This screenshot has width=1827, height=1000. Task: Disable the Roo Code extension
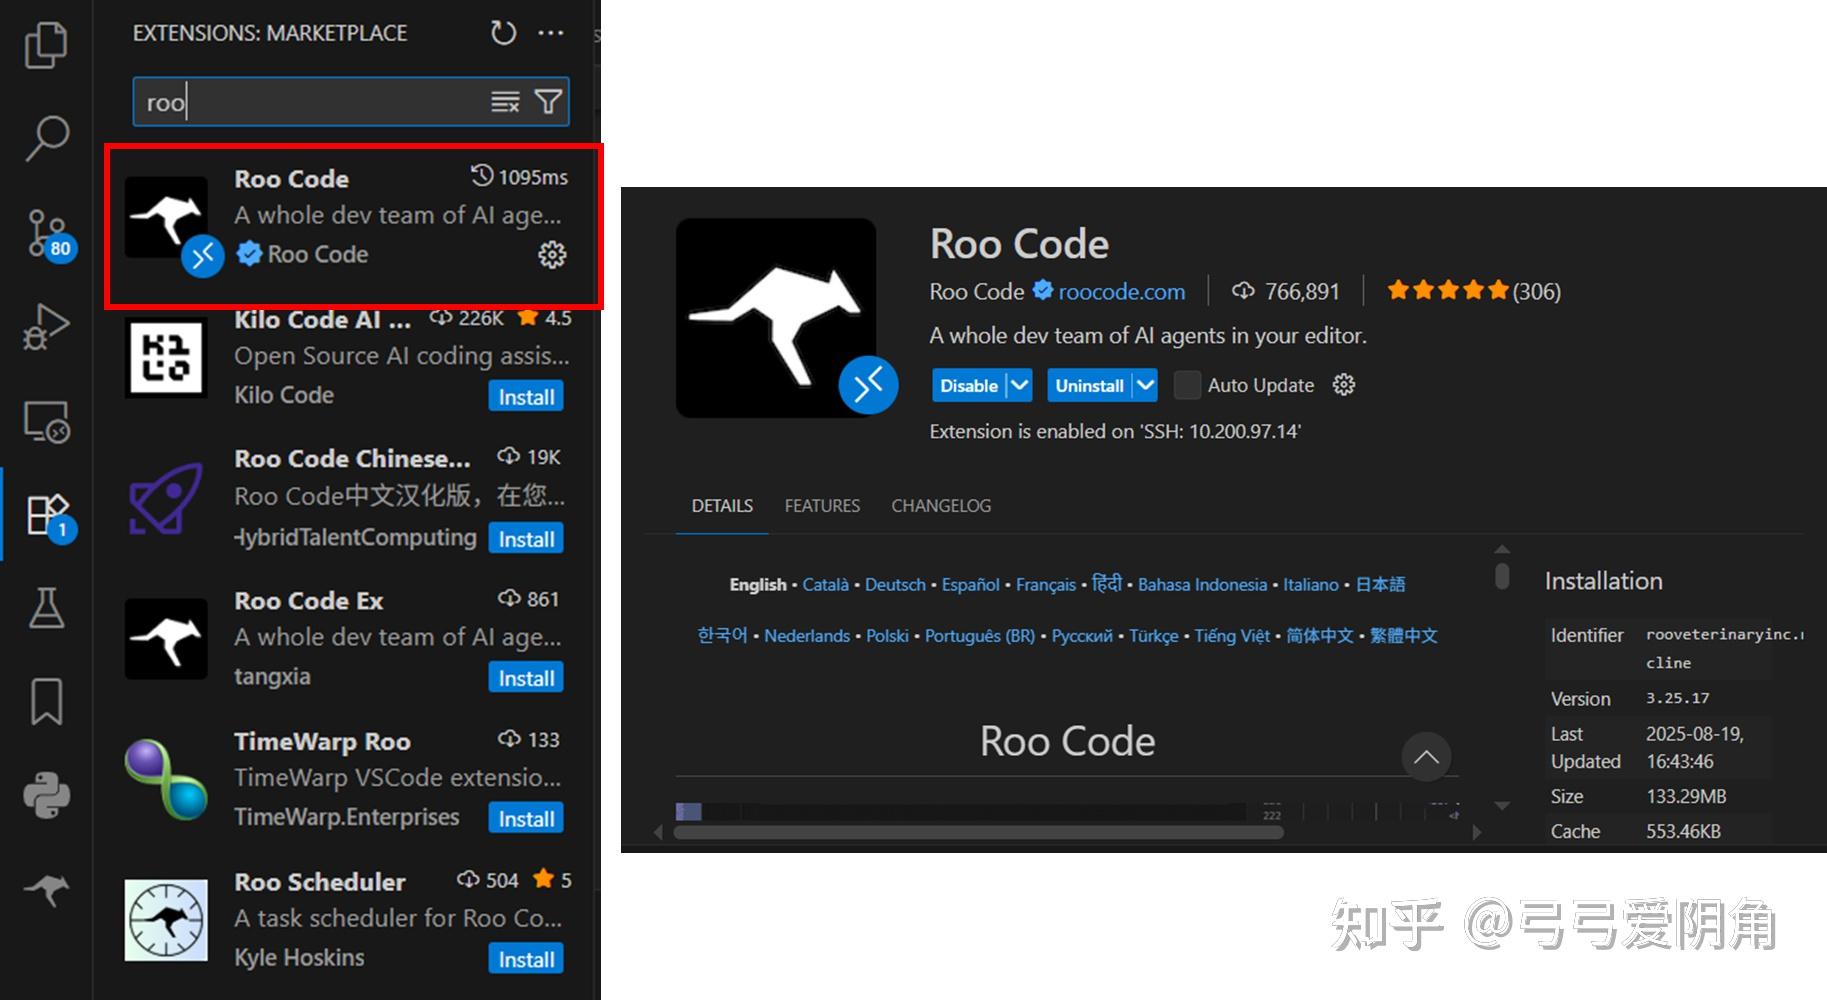[969, 385]
